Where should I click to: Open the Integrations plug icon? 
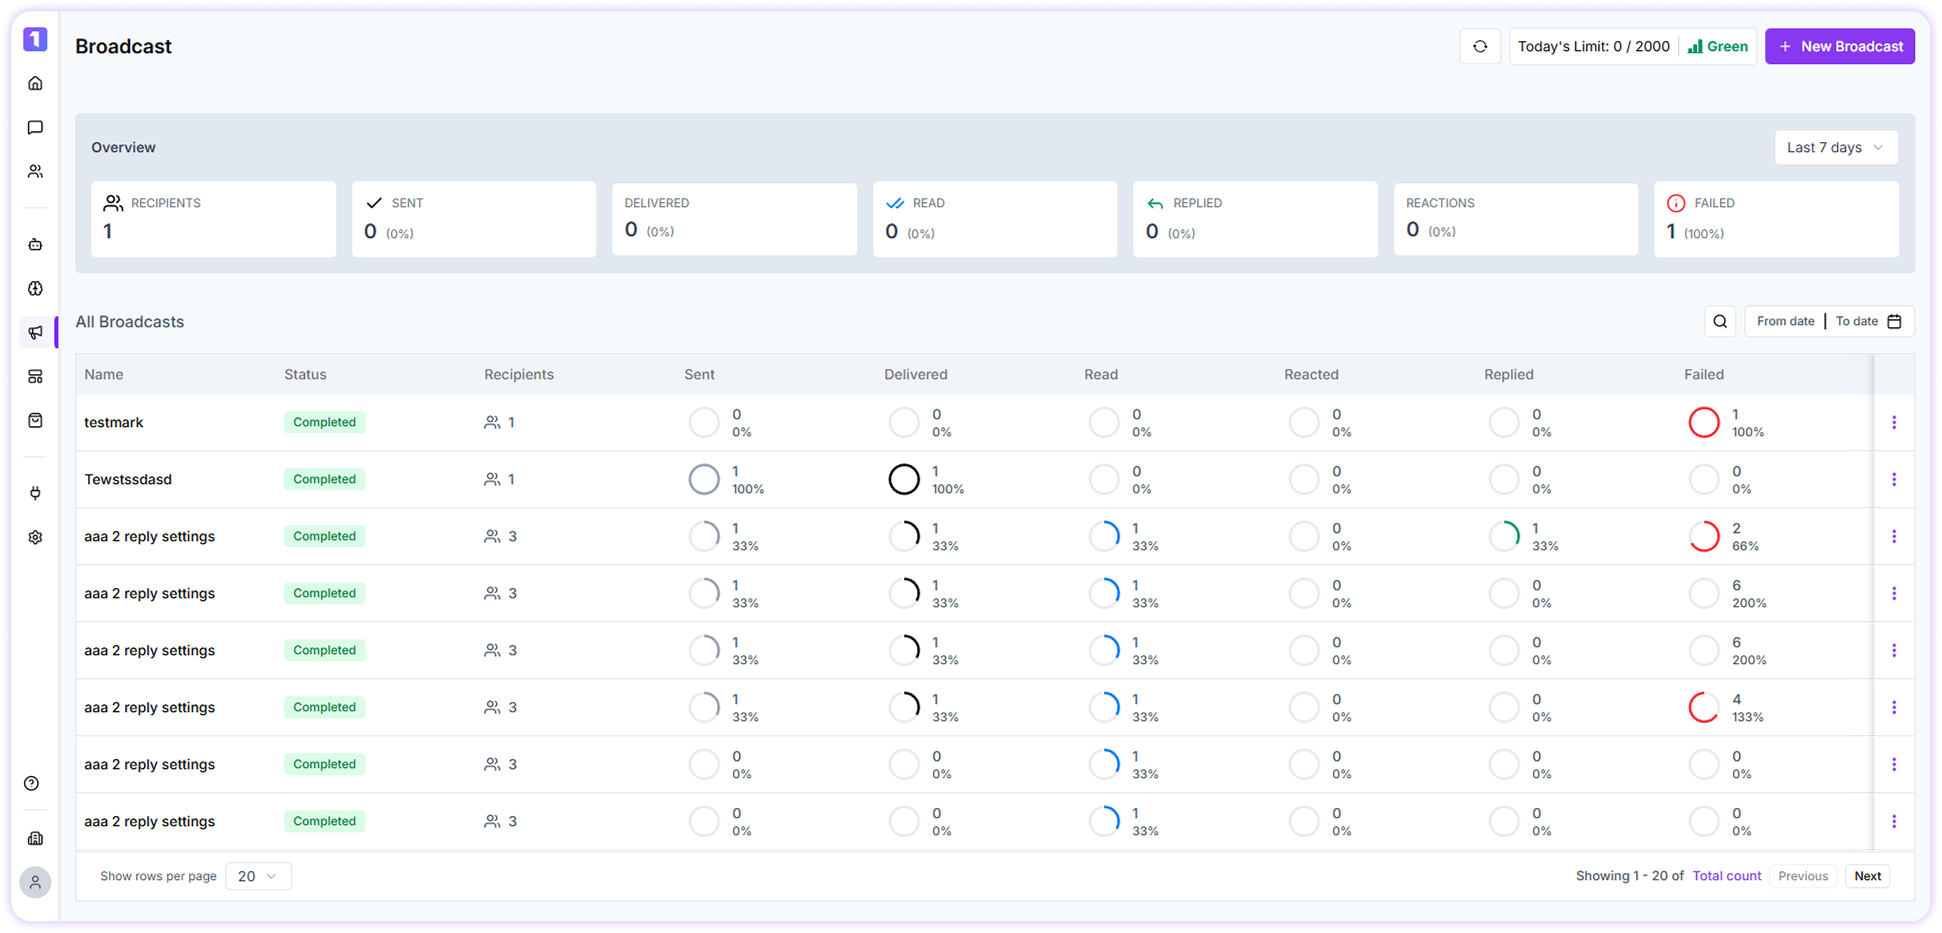35,492
